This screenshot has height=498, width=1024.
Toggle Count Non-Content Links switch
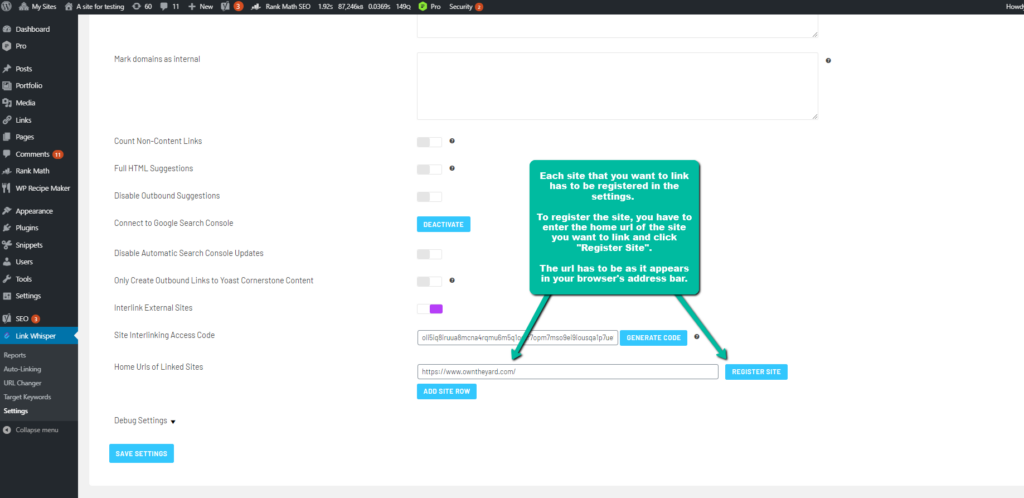click(x=429, y=142)
